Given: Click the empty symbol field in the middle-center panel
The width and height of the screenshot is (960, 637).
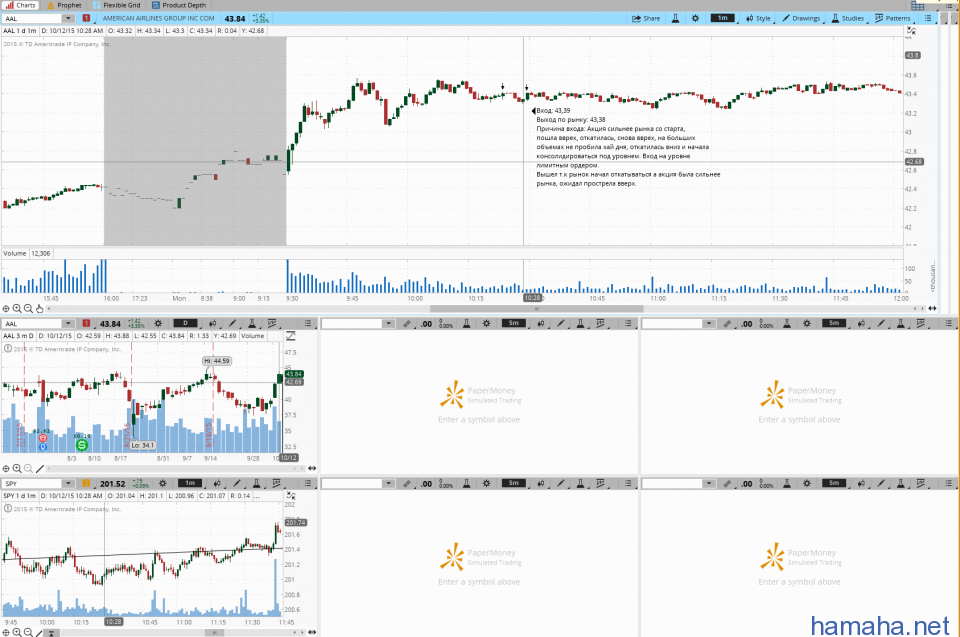Looking at the screenshot, I should (352, 323).
